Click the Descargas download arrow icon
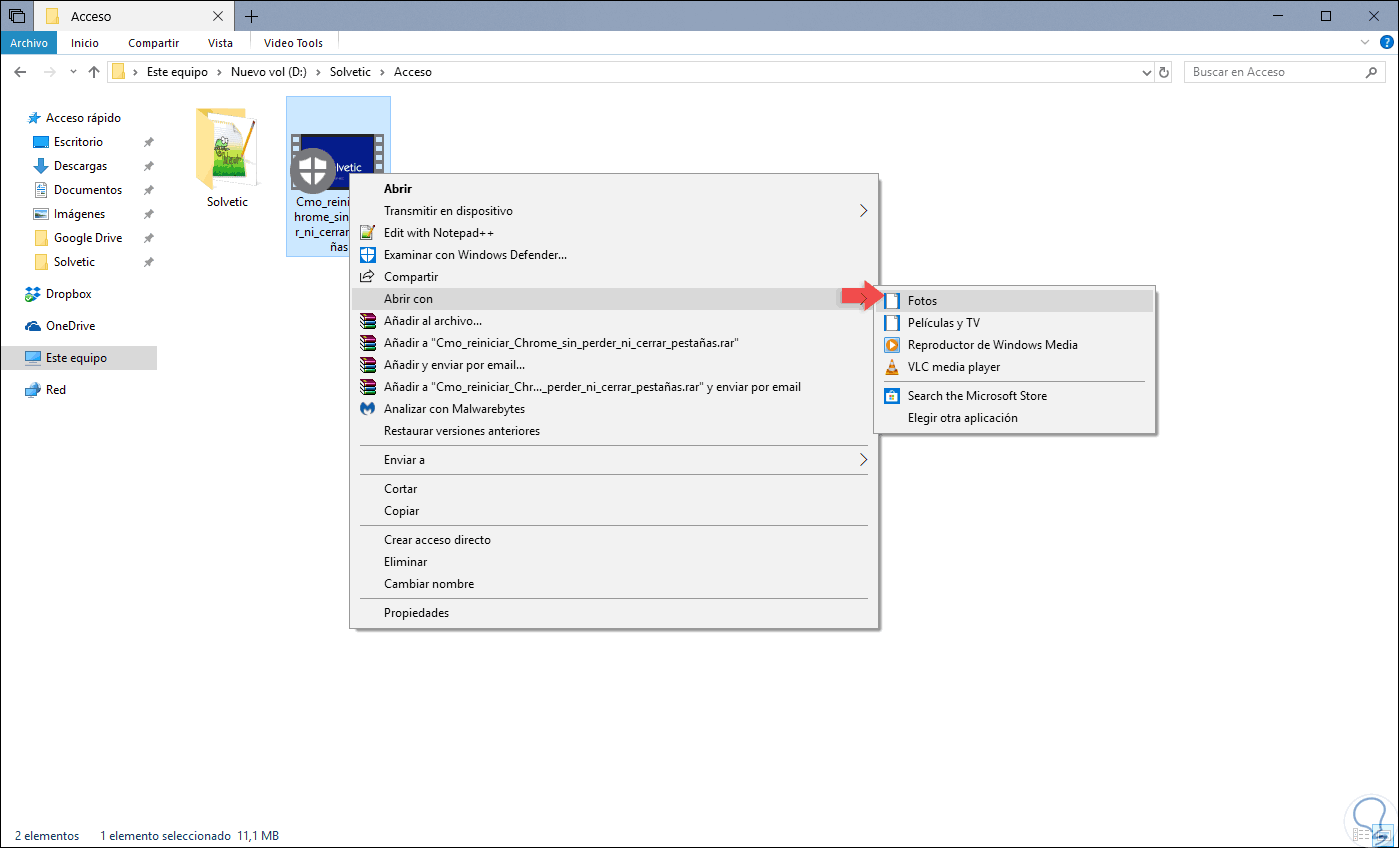Screen dimensions: 1399x848 pyautogui.click(x=41, y=166)
